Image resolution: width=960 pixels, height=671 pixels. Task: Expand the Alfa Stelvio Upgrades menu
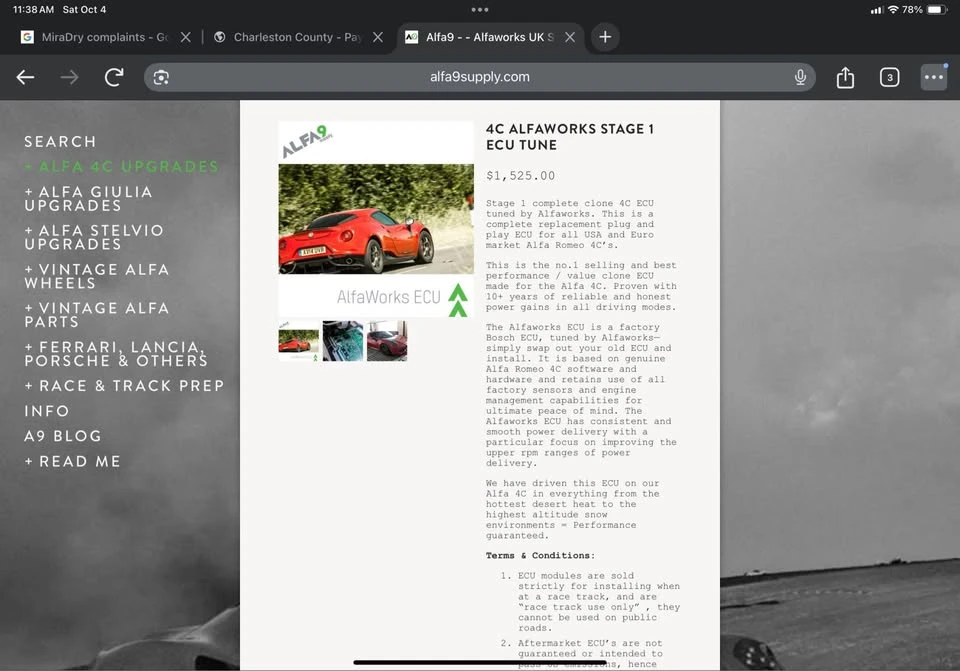click(x=94, y=238)
